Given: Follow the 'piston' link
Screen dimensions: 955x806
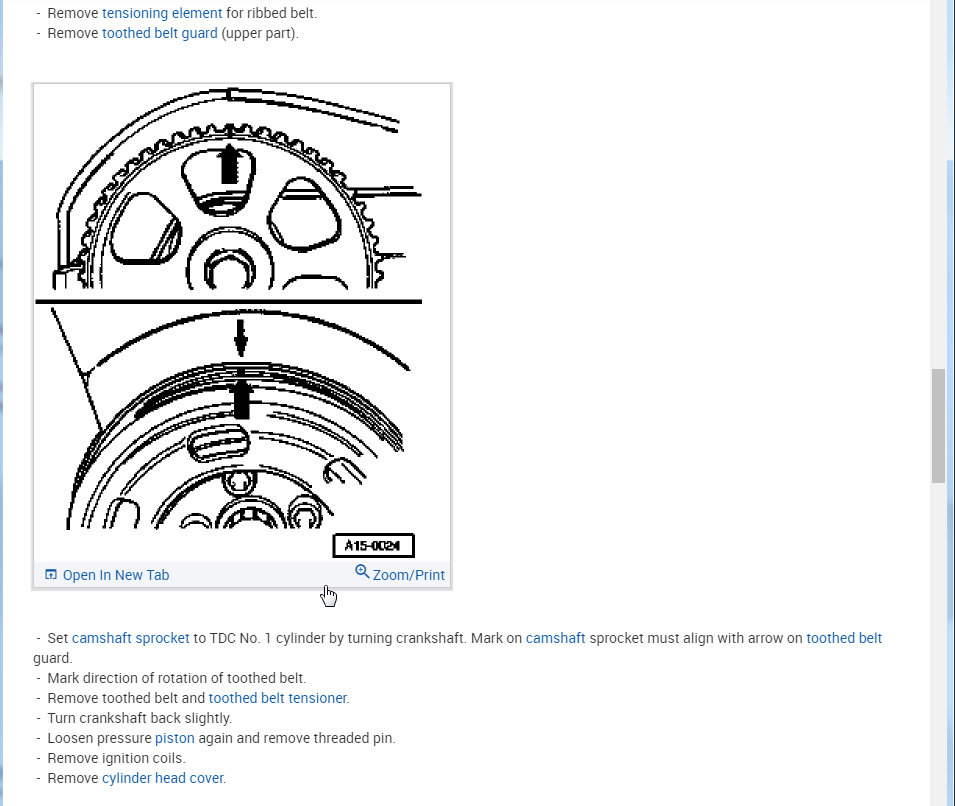Looking at the screenshot, I should [175, 738].
